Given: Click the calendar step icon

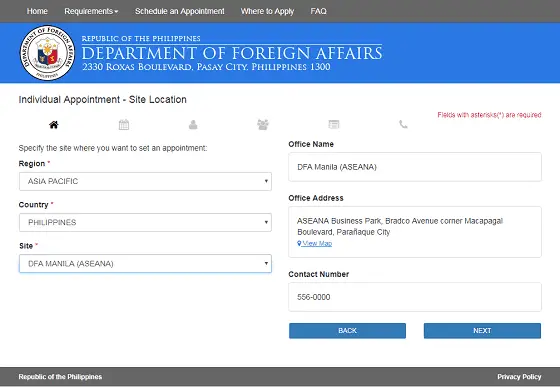Looking at the screenshot, I should coord(124,125).
